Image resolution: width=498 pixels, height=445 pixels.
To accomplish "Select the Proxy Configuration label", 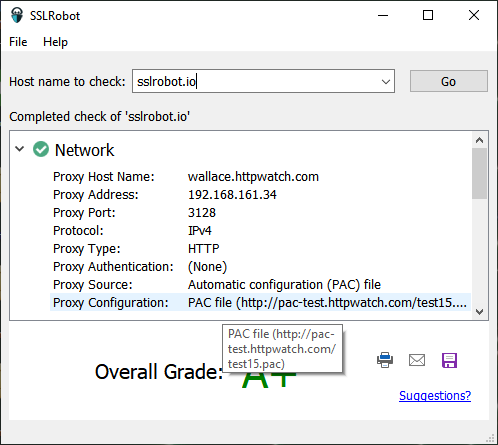I will coord(111,303).
